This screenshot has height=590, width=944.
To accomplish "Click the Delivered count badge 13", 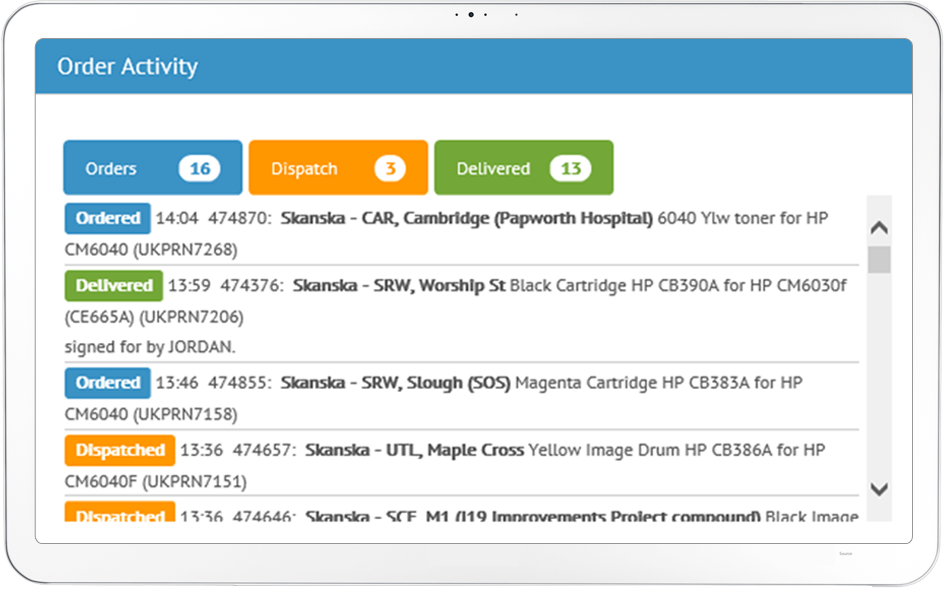I will (x=571, y=169).
